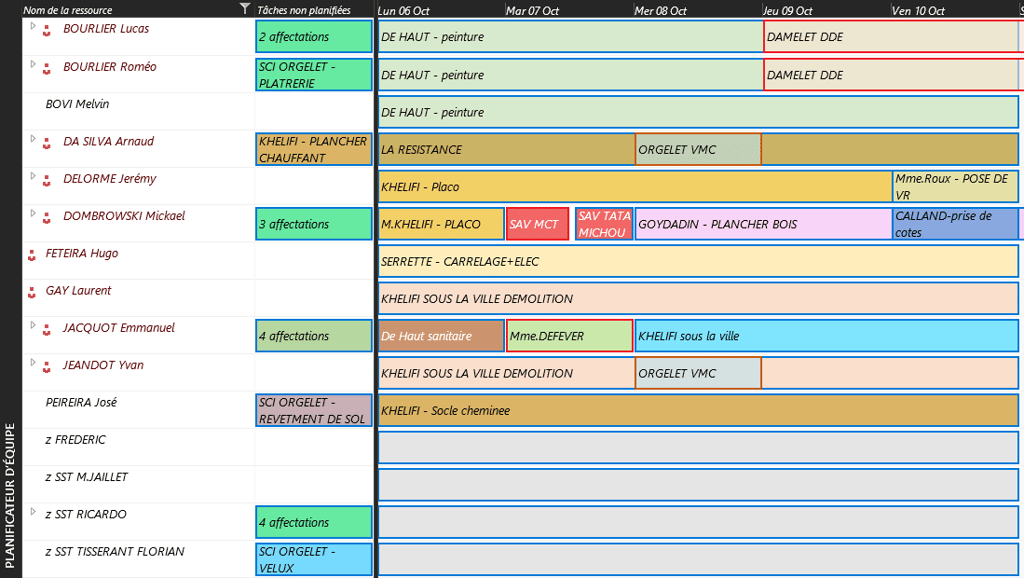Expand the JACQUOT Emmanuel resource row
The image size is (1024, 578).
(33, 325)
